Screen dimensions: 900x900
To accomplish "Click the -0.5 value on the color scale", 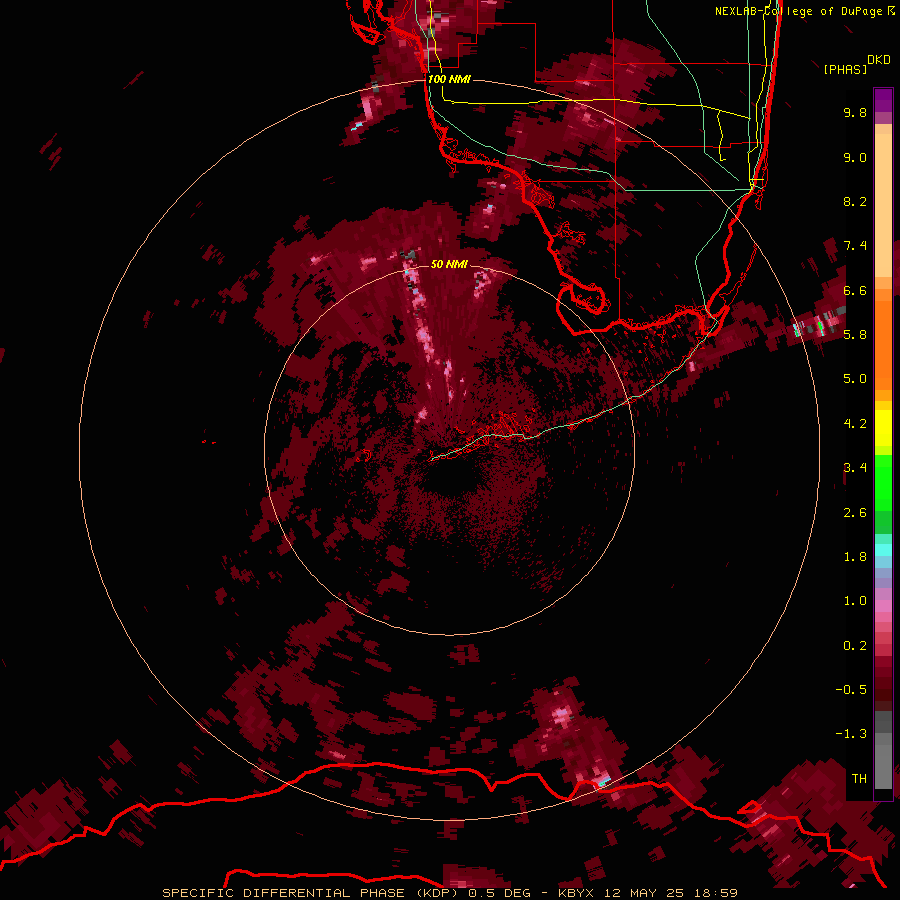I will point(851,690).
